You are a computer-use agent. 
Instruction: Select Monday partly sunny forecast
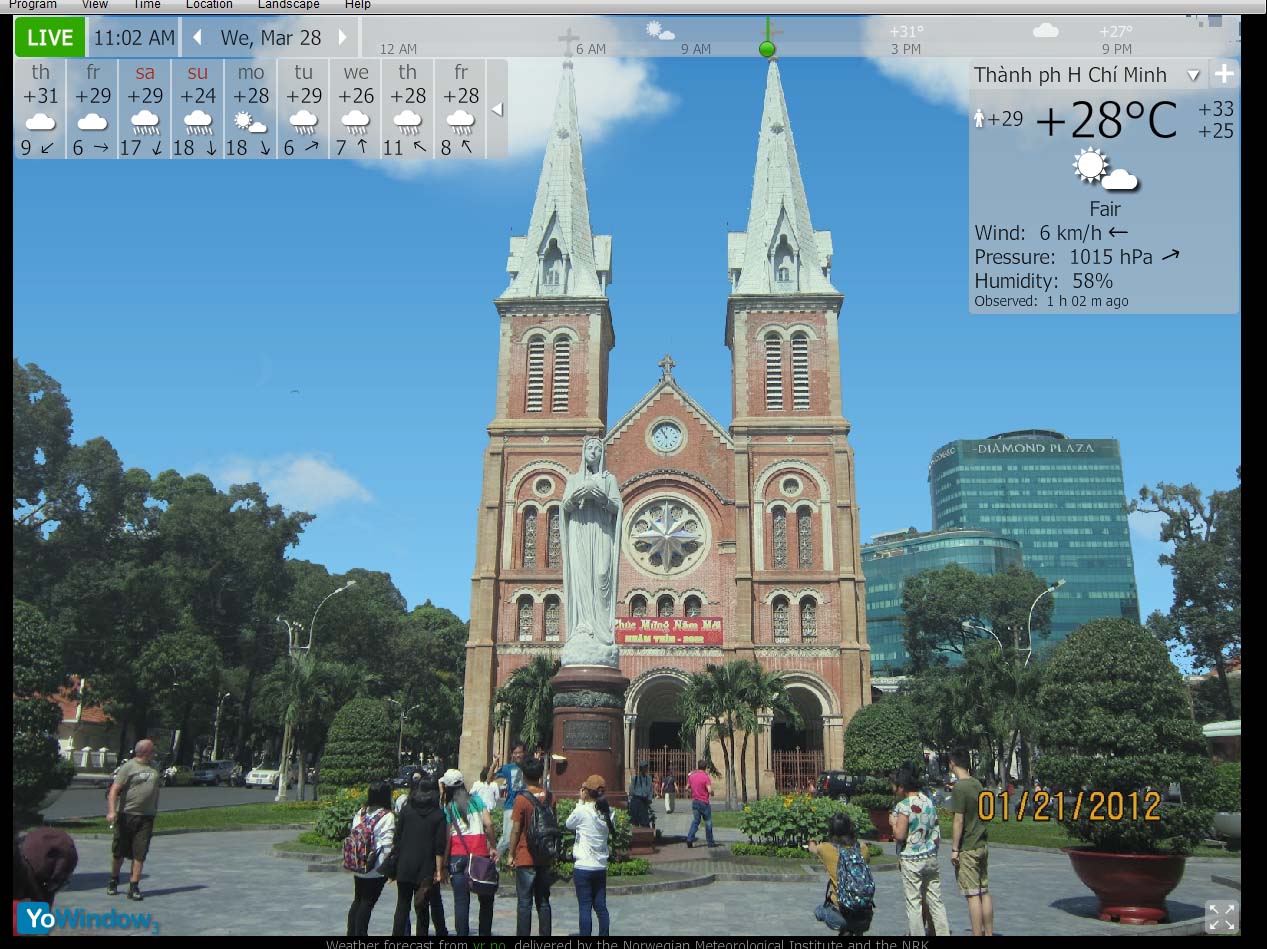tap(250, 109)
